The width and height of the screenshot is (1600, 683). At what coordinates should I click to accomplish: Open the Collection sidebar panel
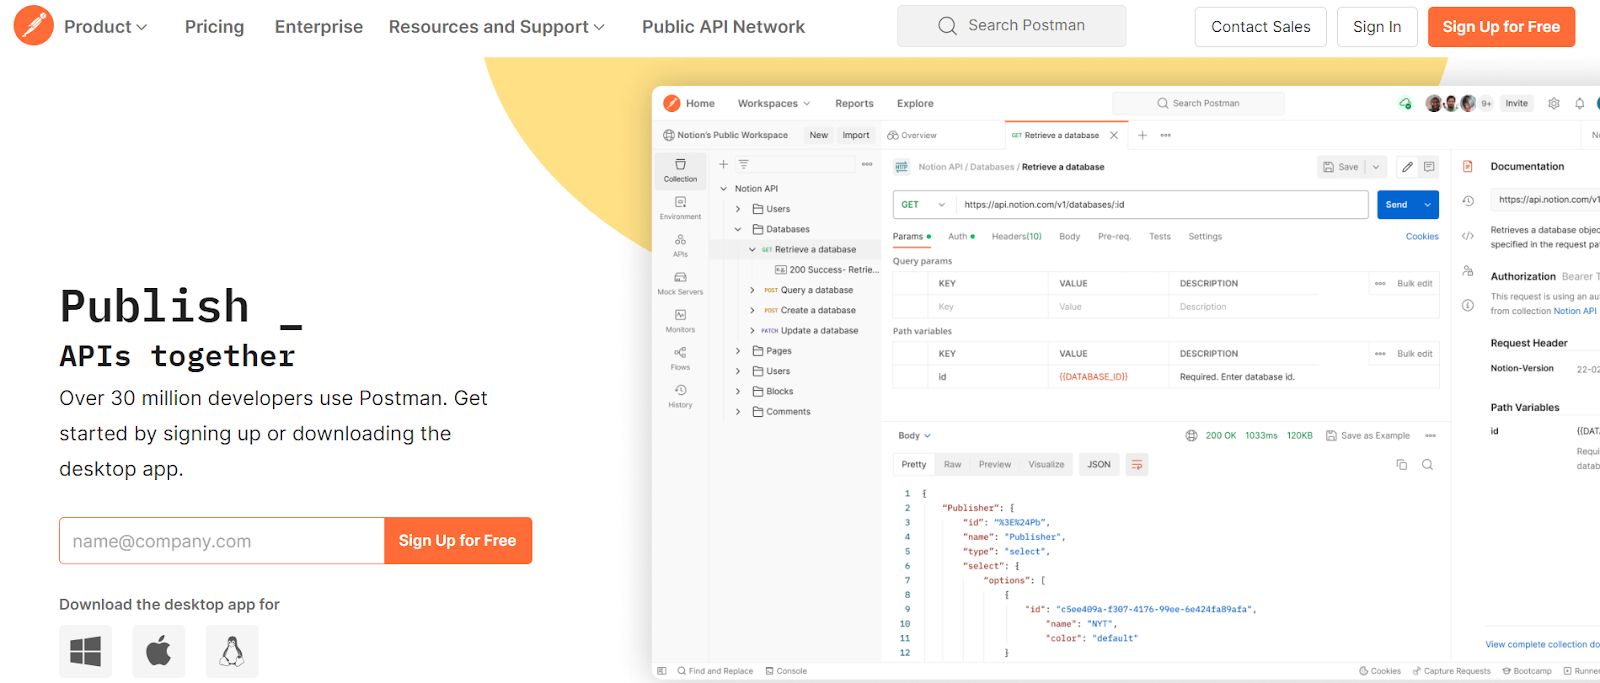point(680,170)
